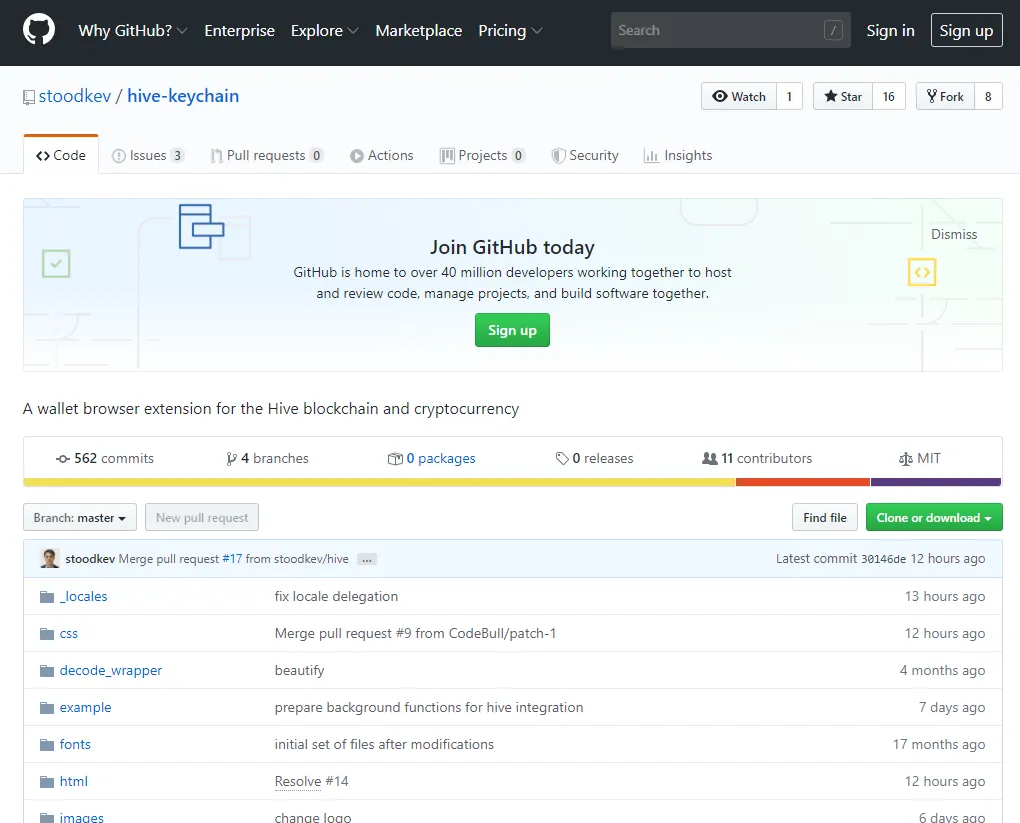Click the folder icon for decode_wrapper
Screen dimensions: 1020x823
(x=47, y=671)
